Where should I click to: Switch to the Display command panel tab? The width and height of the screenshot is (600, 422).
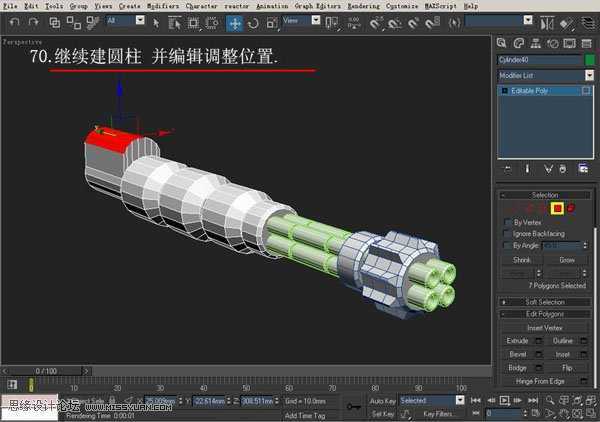pyautogui.click(x=569, y=43)
